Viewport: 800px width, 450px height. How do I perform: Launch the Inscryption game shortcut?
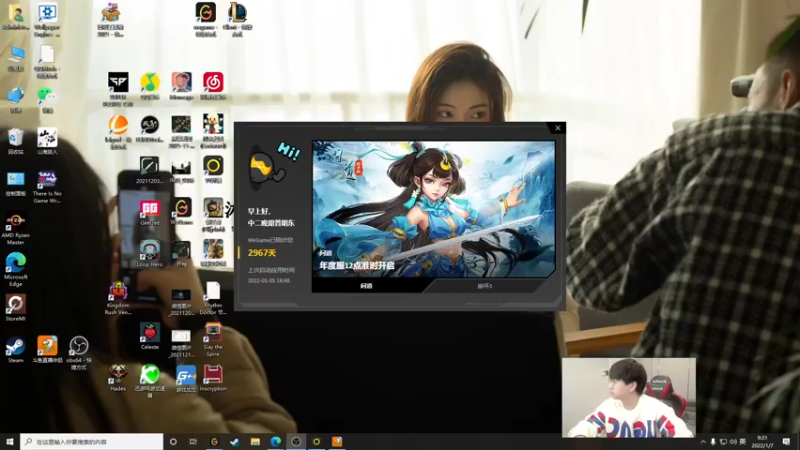click(213, 378)
